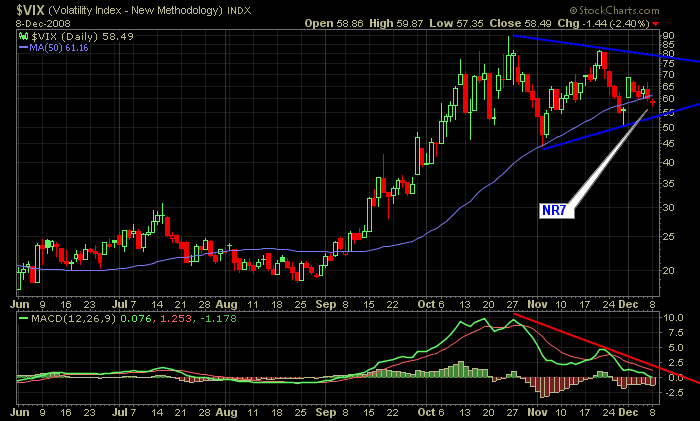Viewport: 700px width, 421px height.
Task: Click the Dec label on the MACD panel date axis
Action: point(628,412)
